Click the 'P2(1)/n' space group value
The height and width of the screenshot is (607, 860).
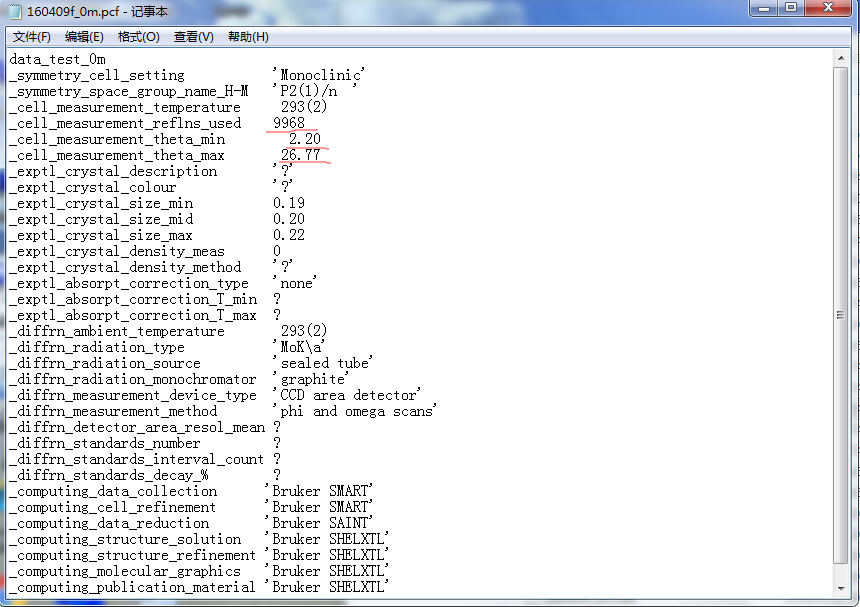[315, 91]
